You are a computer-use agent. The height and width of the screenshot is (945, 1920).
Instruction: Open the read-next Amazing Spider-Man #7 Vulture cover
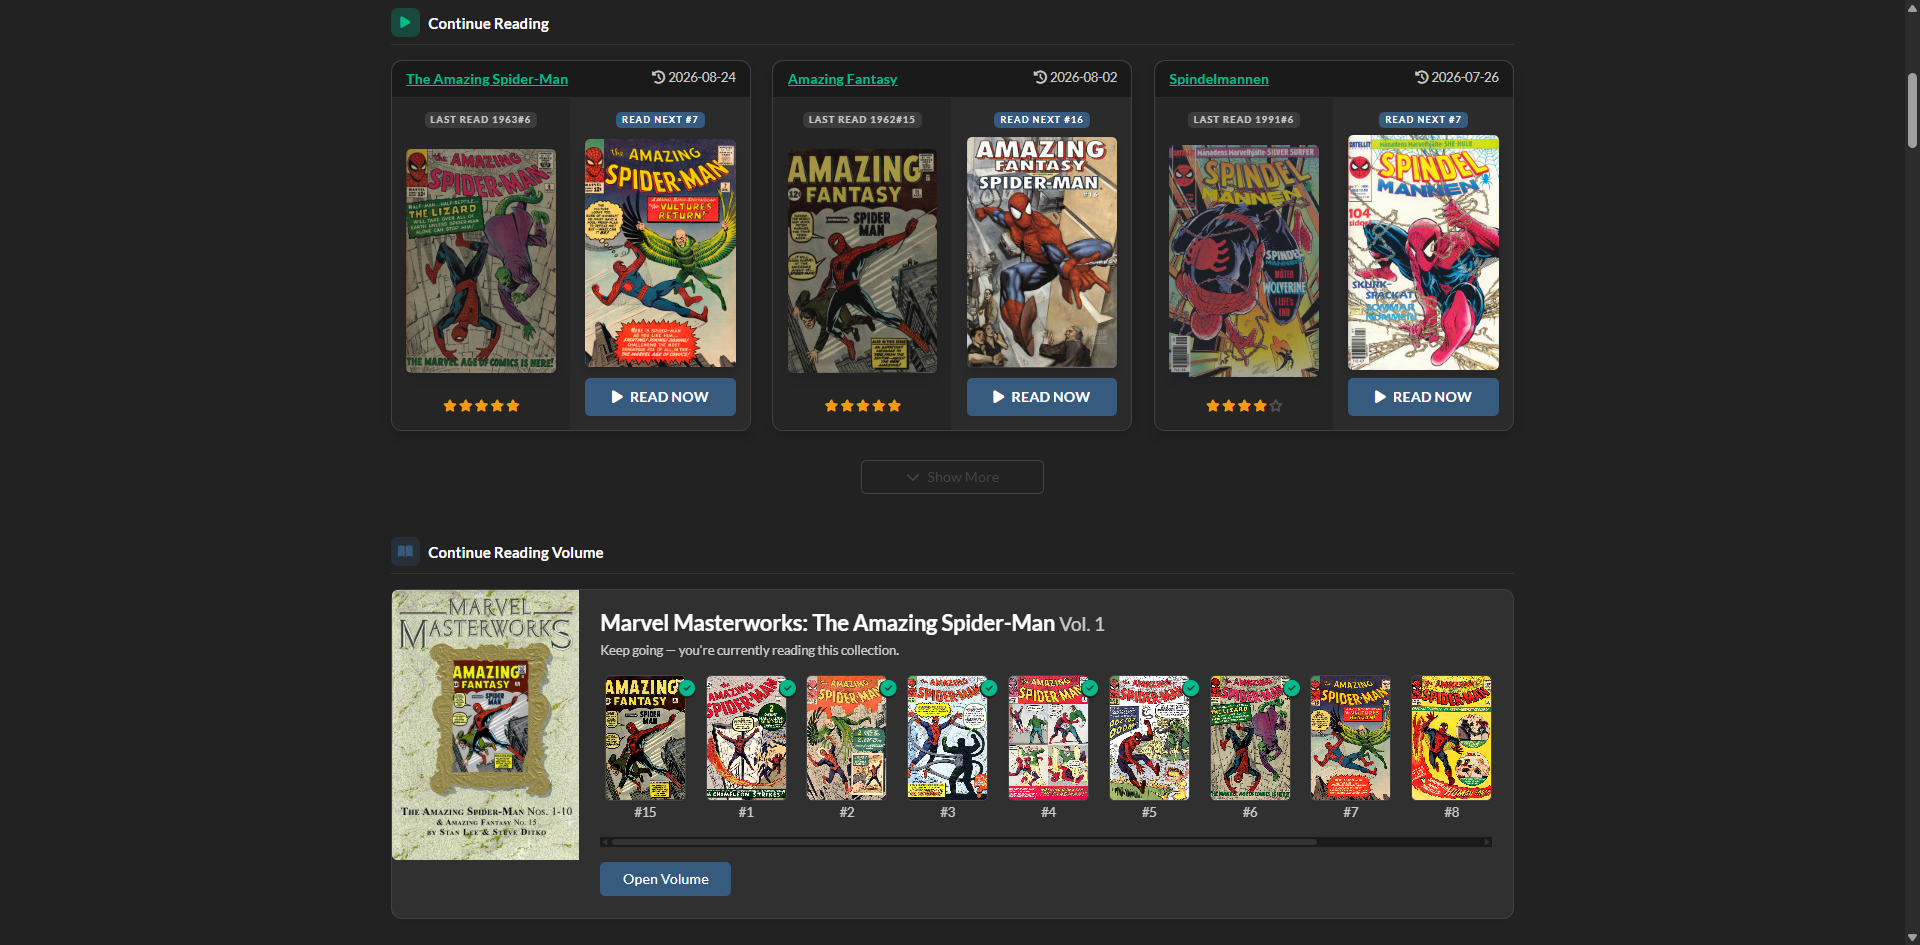point(660,253)
